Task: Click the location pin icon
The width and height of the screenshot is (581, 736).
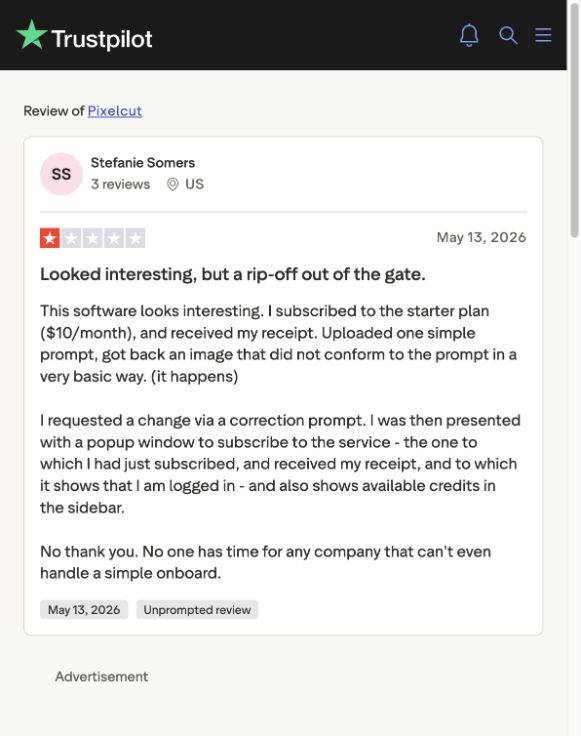Action: click(172, 184)
